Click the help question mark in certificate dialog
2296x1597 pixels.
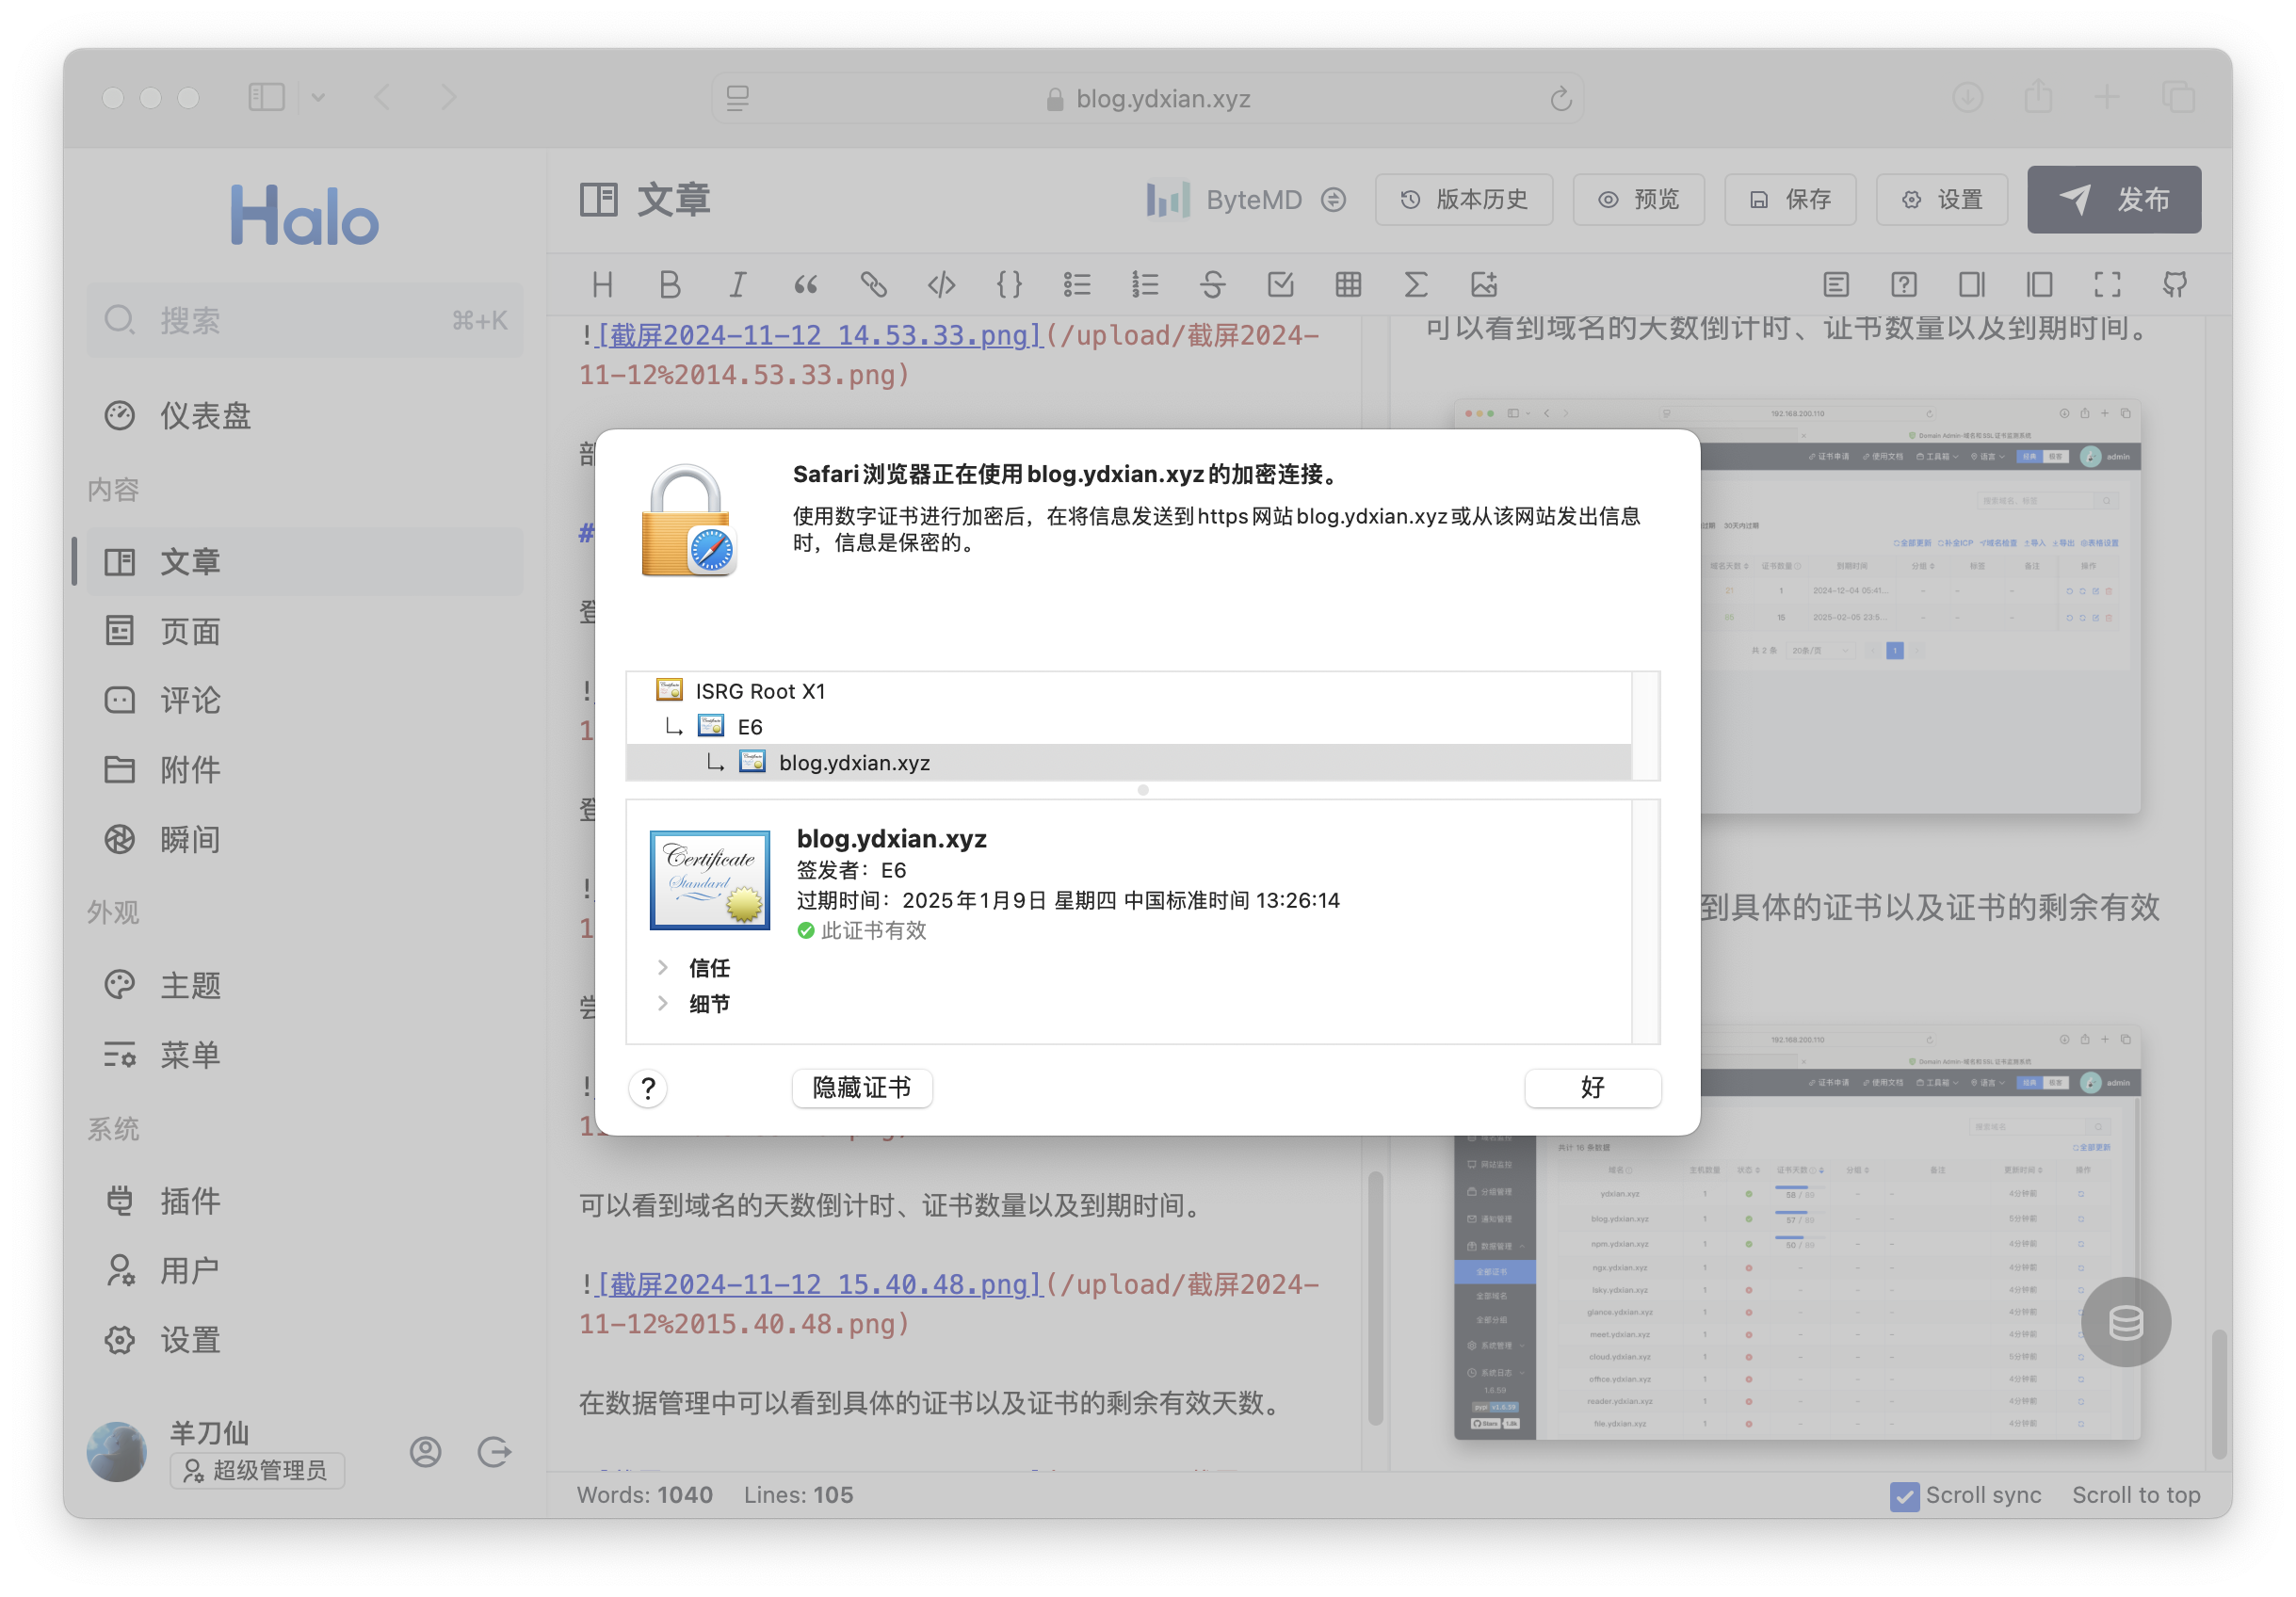tap(648, 1088)
